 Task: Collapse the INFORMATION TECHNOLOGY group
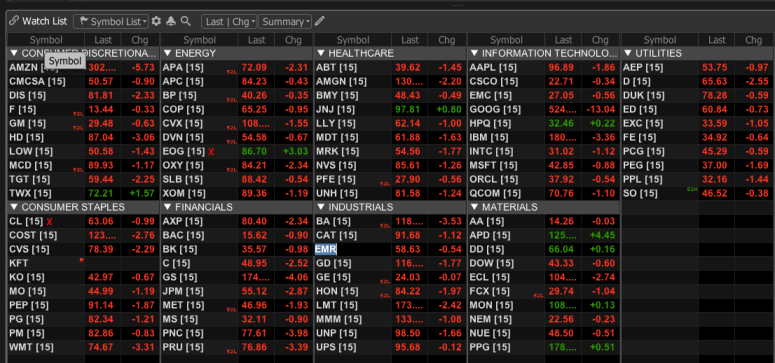pos(474,53)
